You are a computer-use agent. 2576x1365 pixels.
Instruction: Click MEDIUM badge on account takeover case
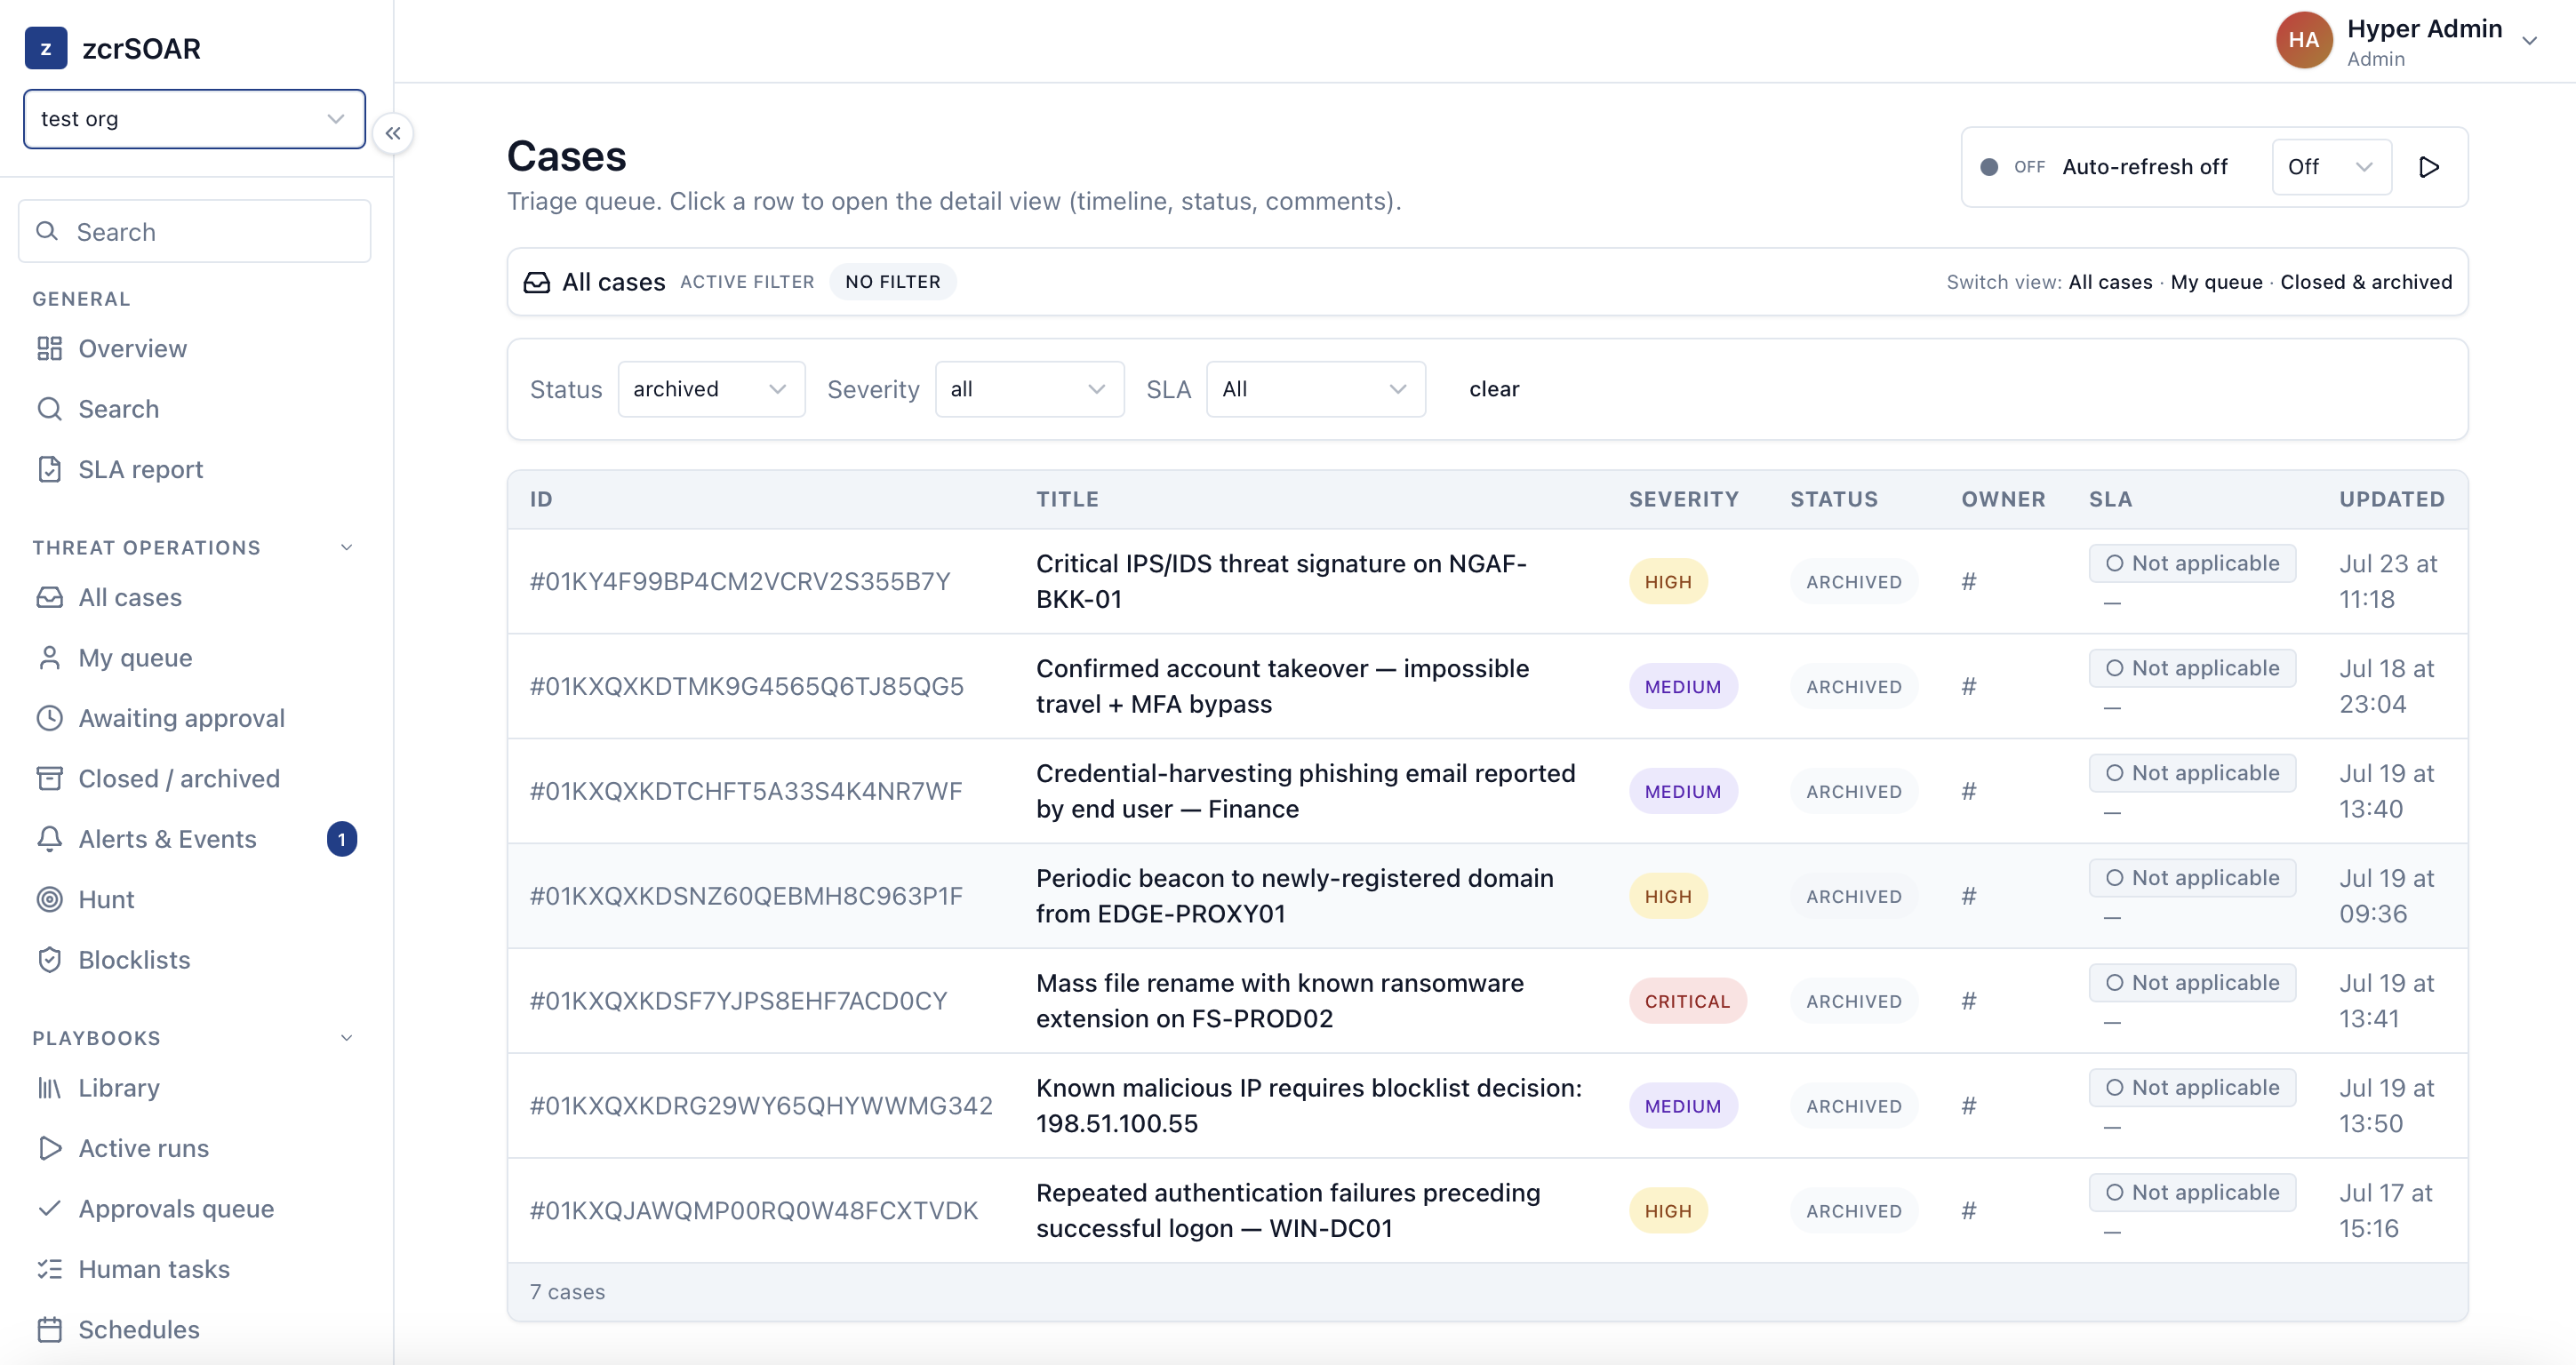pyautogui.click(x=1683, y=686)
